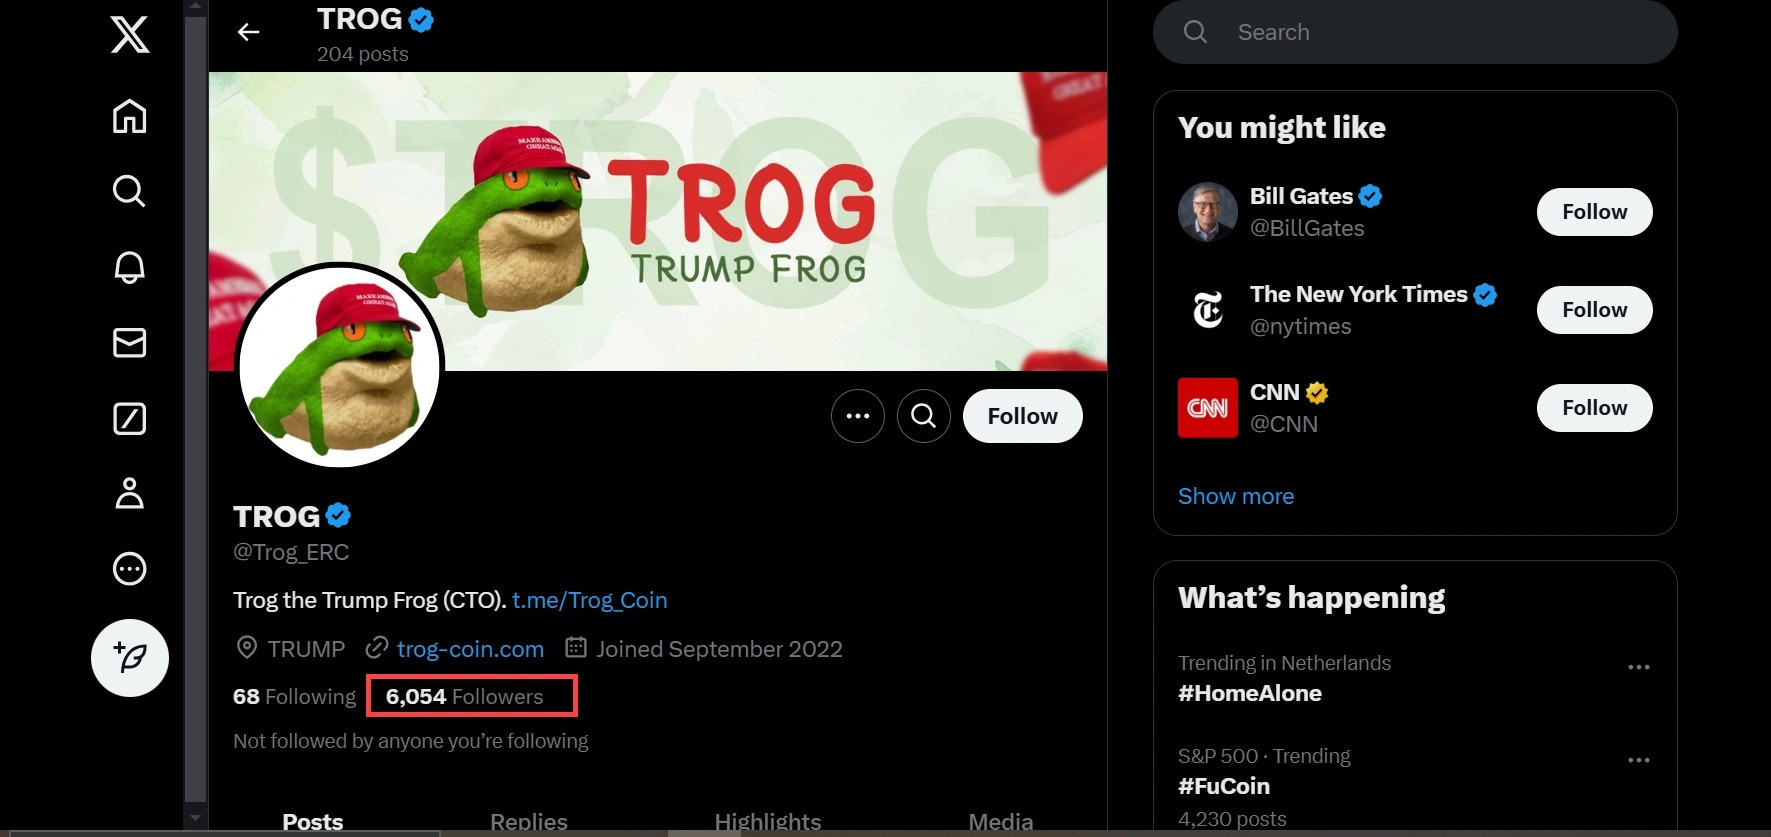Image resolution: width=1771 pixels, height=837 pixels.
Task: Open Explore with magnifier sidebar icon
Action: click(129, 190)
